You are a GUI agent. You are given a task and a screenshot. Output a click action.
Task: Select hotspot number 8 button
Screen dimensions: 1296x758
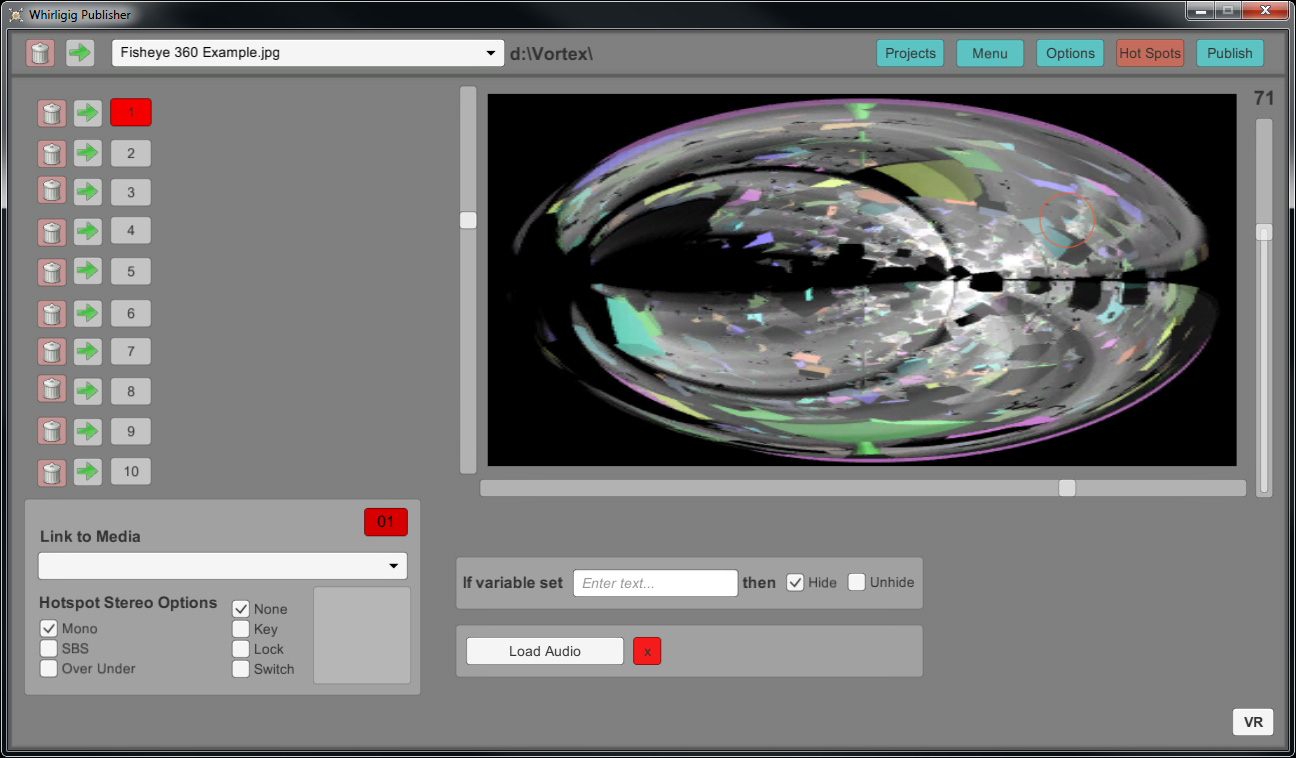(x=131, y=391)
